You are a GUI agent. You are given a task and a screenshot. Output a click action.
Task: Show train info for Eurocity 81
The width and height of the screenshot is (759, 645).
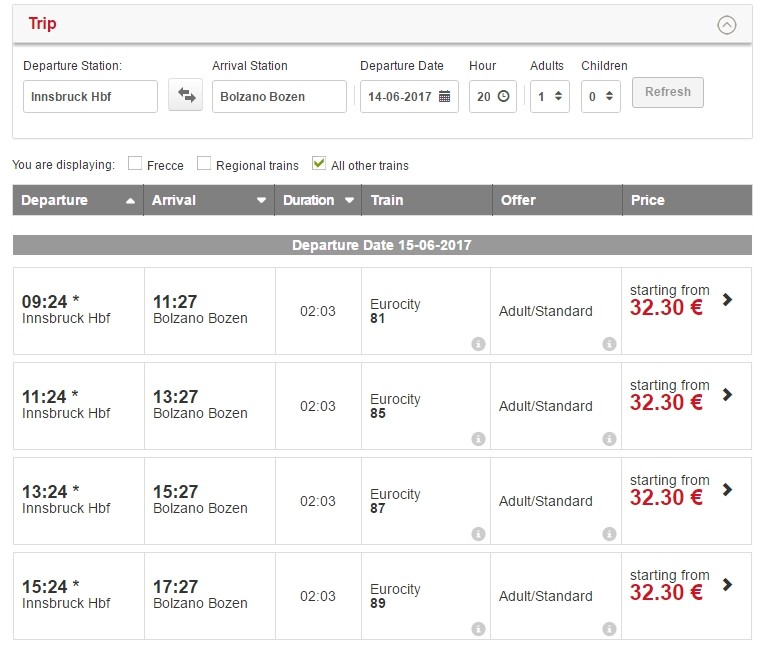click(478, 344)
